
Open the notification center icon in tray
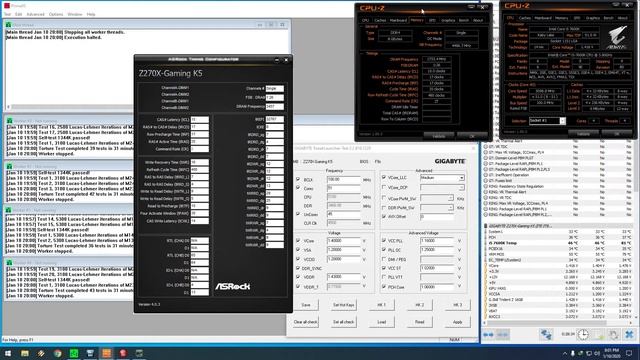629,353
